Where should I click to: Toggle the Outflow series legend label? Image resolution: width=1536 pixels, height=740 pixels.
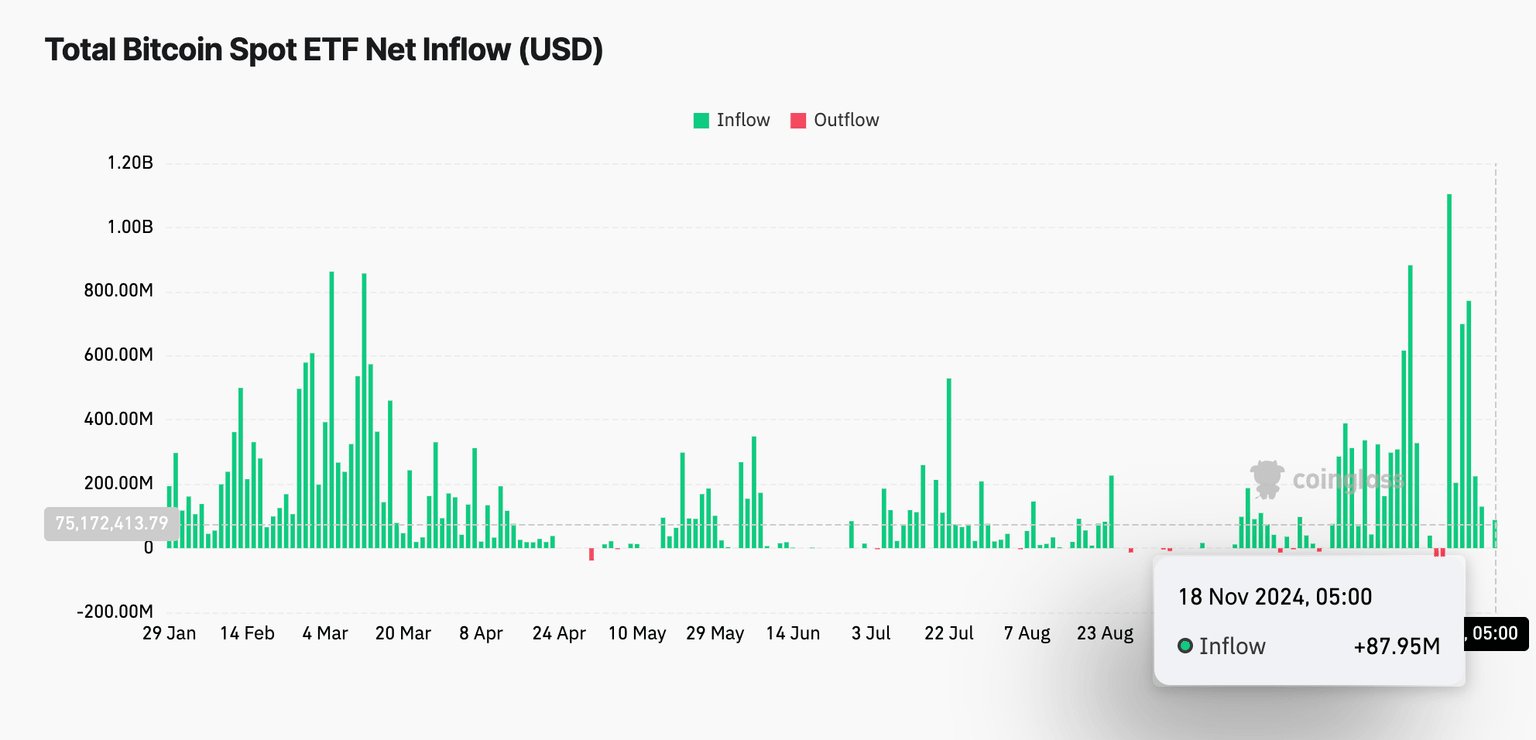point(846,120)
